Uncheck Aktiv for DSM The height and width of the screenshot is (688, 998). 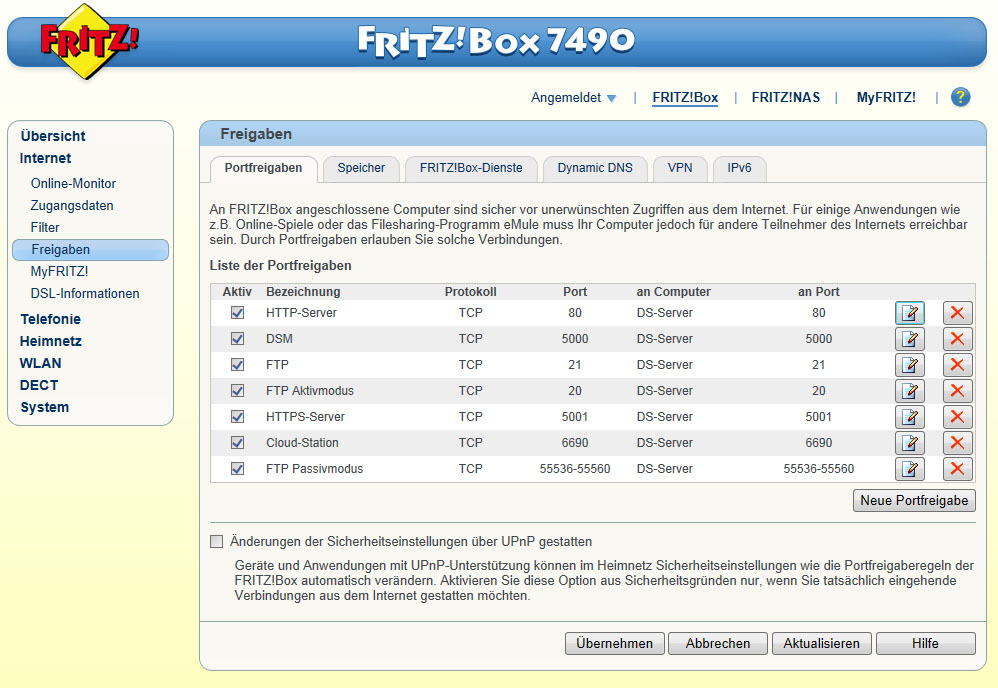237,339
